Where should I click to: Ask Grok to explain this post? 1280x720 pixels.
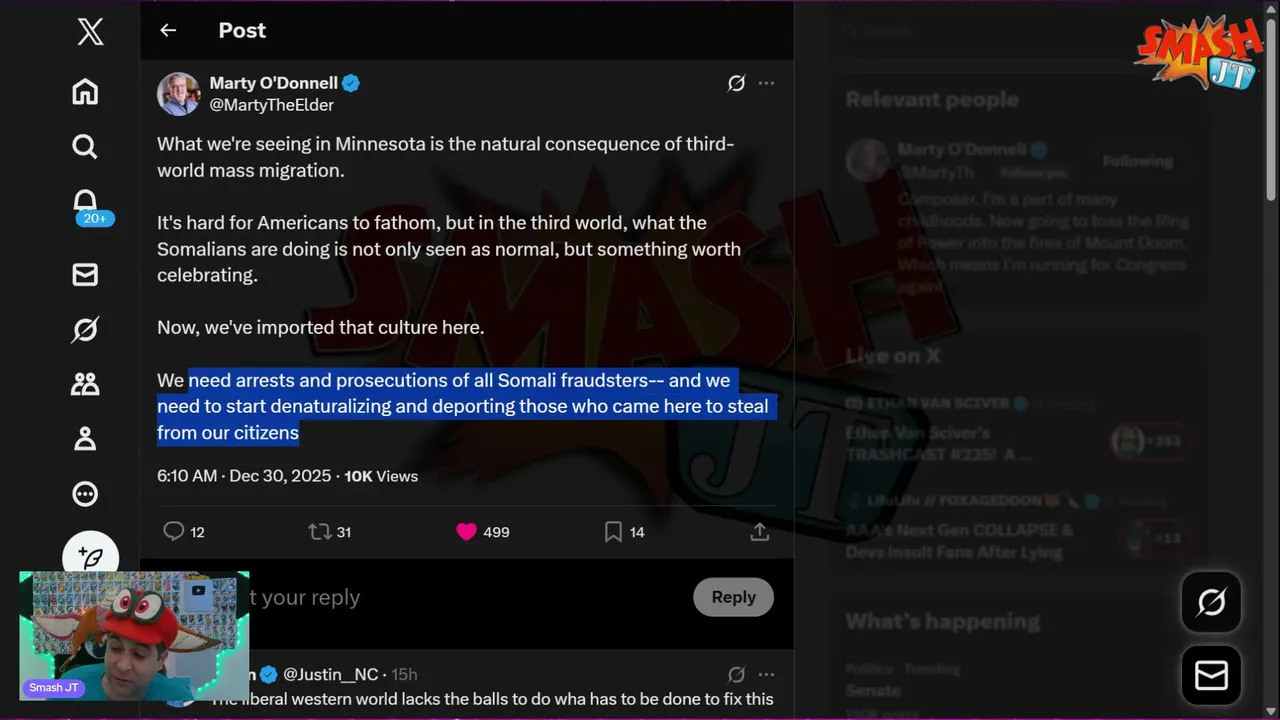[x=736, y=83]
